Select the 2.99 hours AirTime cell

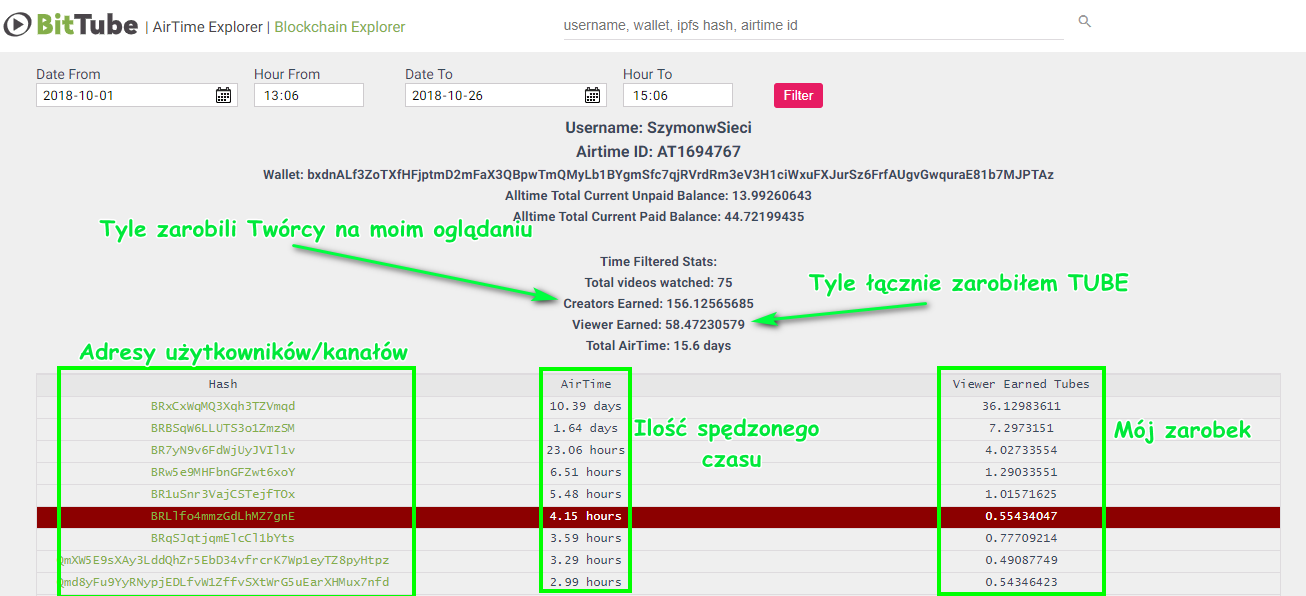click(585, 582)
